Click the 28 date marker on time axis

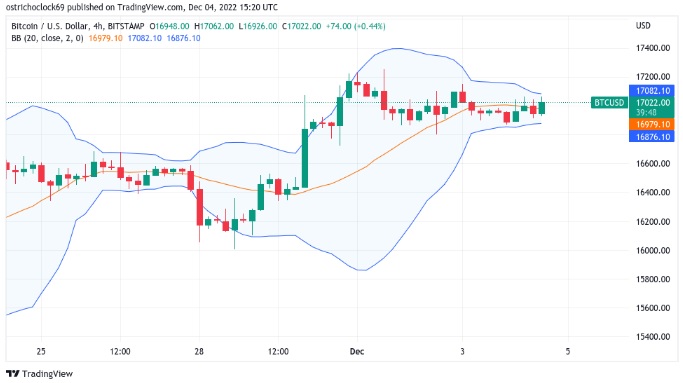[199, 351]
